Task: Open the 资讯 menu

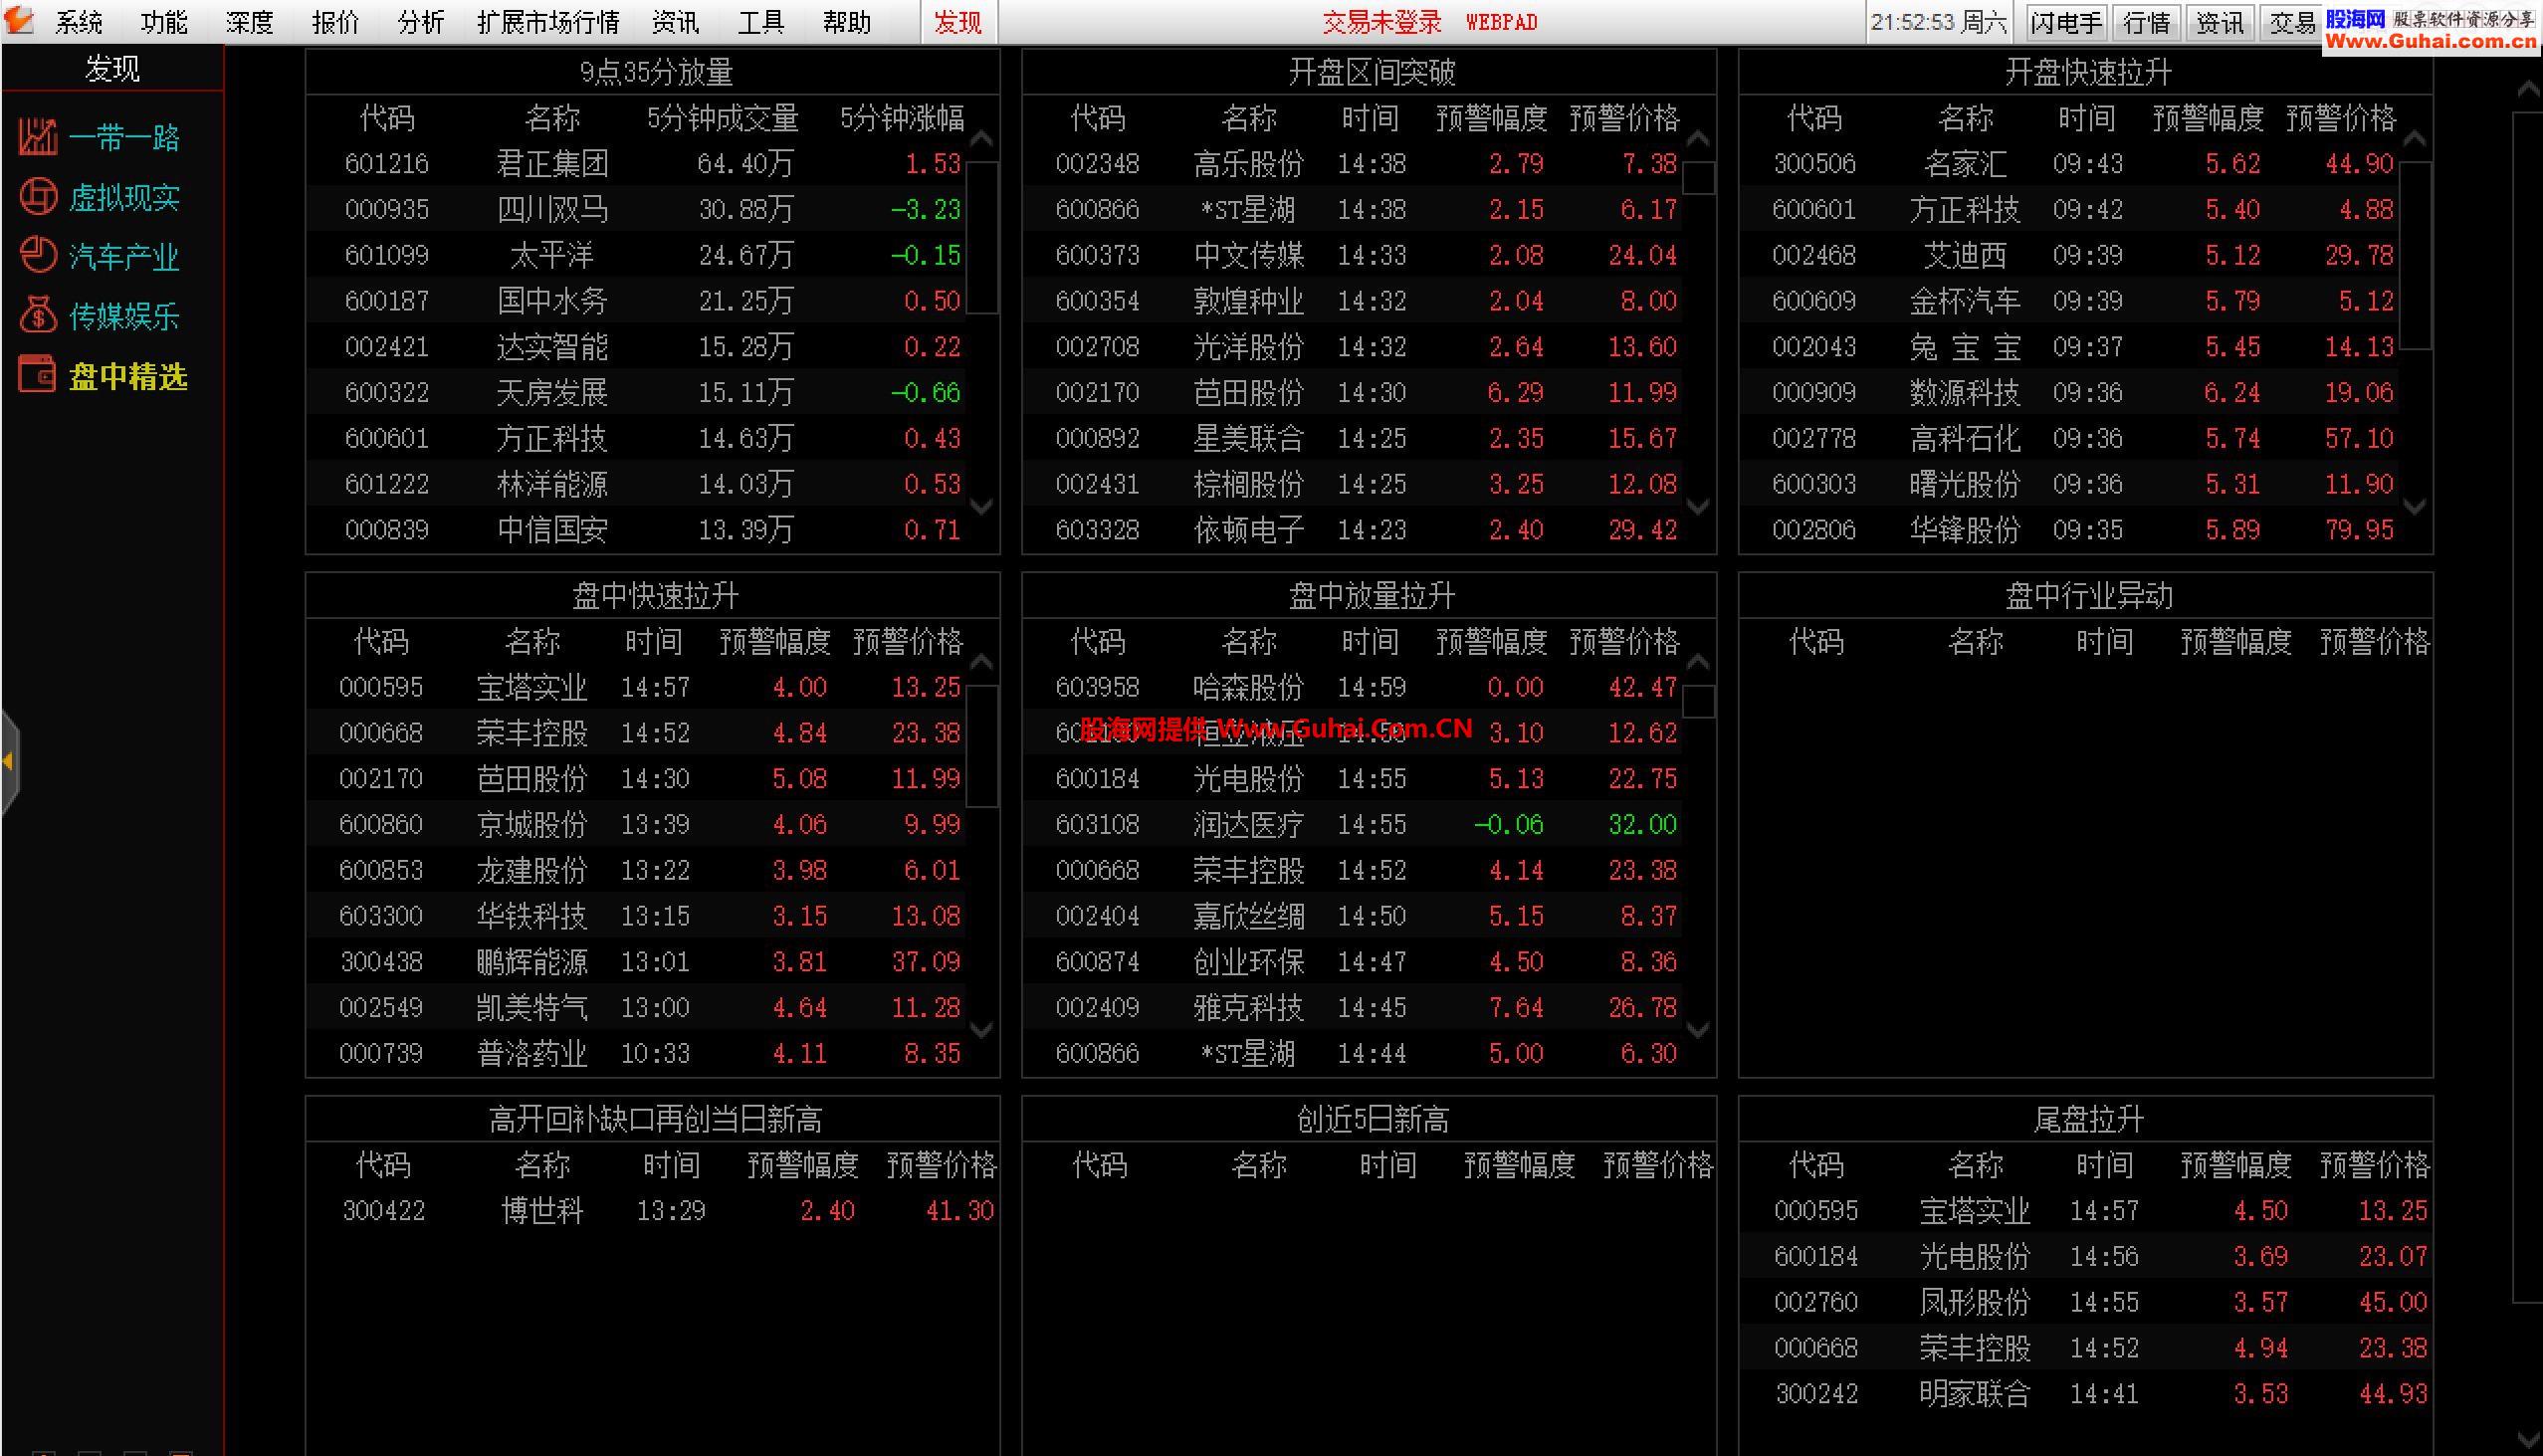Action: click(x=675, y=22)
